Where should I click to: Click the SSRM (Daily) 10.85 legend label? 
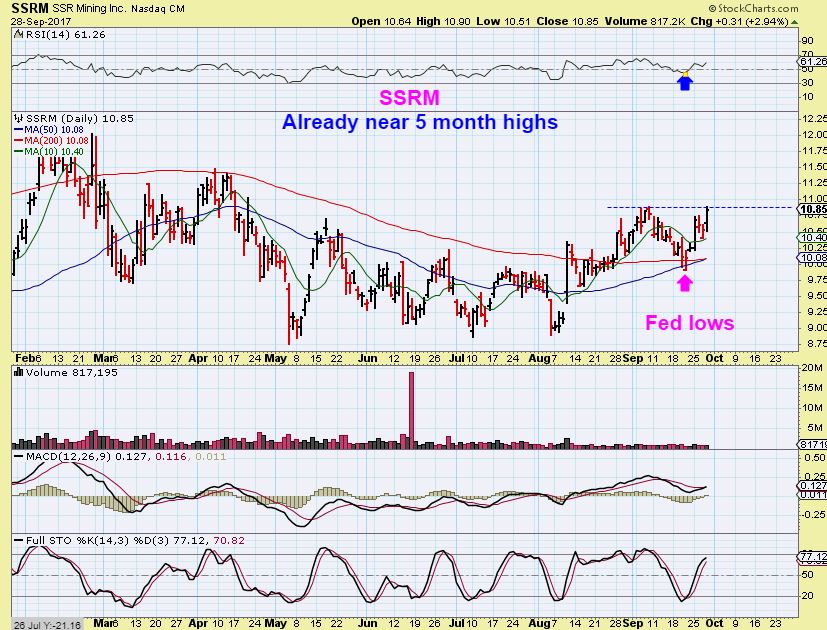click(80, 119)
